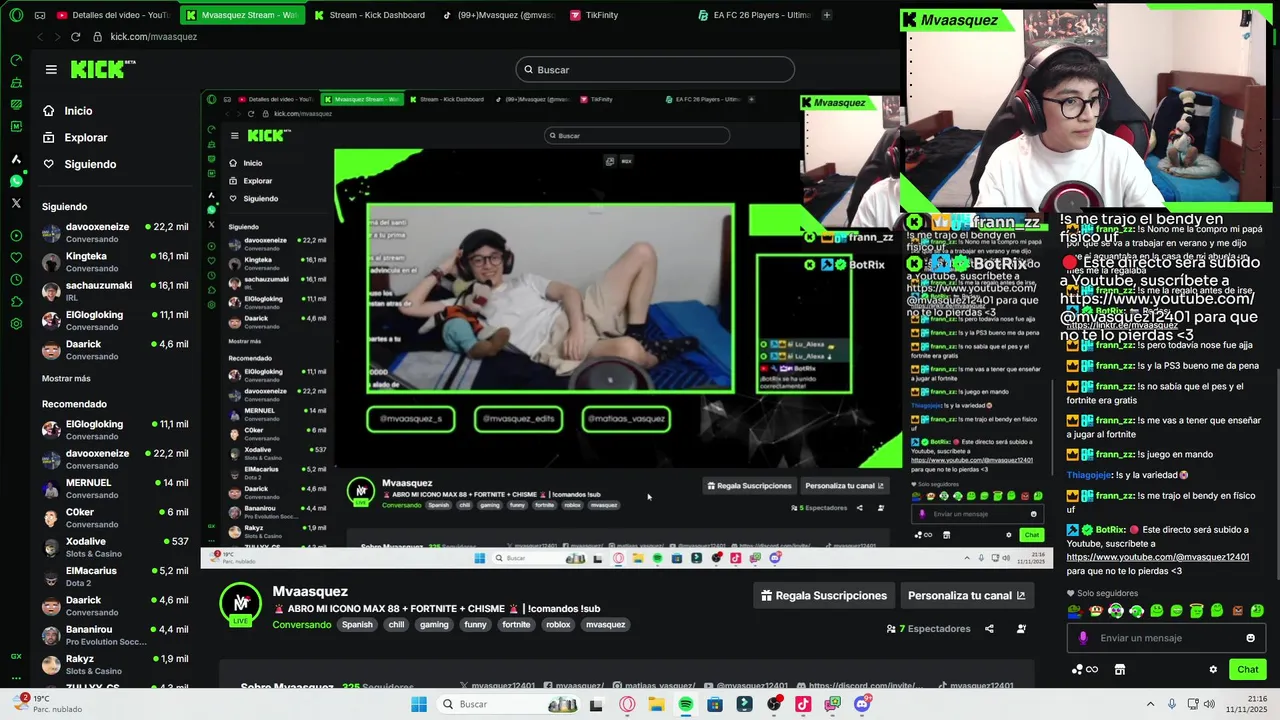Switch to 'Detalles del video - YouTube' tab
1280x720 pixels.
click(113, 15)
